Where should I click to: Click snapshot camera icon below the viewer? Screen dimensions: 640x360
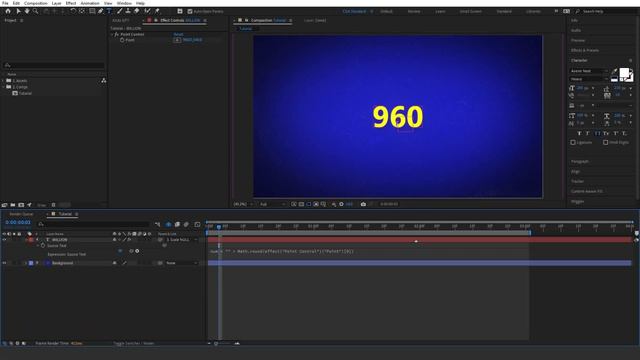(363, 204)
